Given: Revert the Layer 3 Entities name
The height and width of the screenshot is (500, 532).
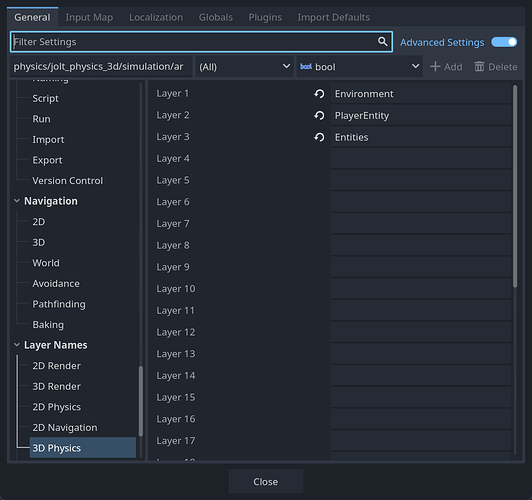Looking at the screenshot, I should (x=319, y=137).
